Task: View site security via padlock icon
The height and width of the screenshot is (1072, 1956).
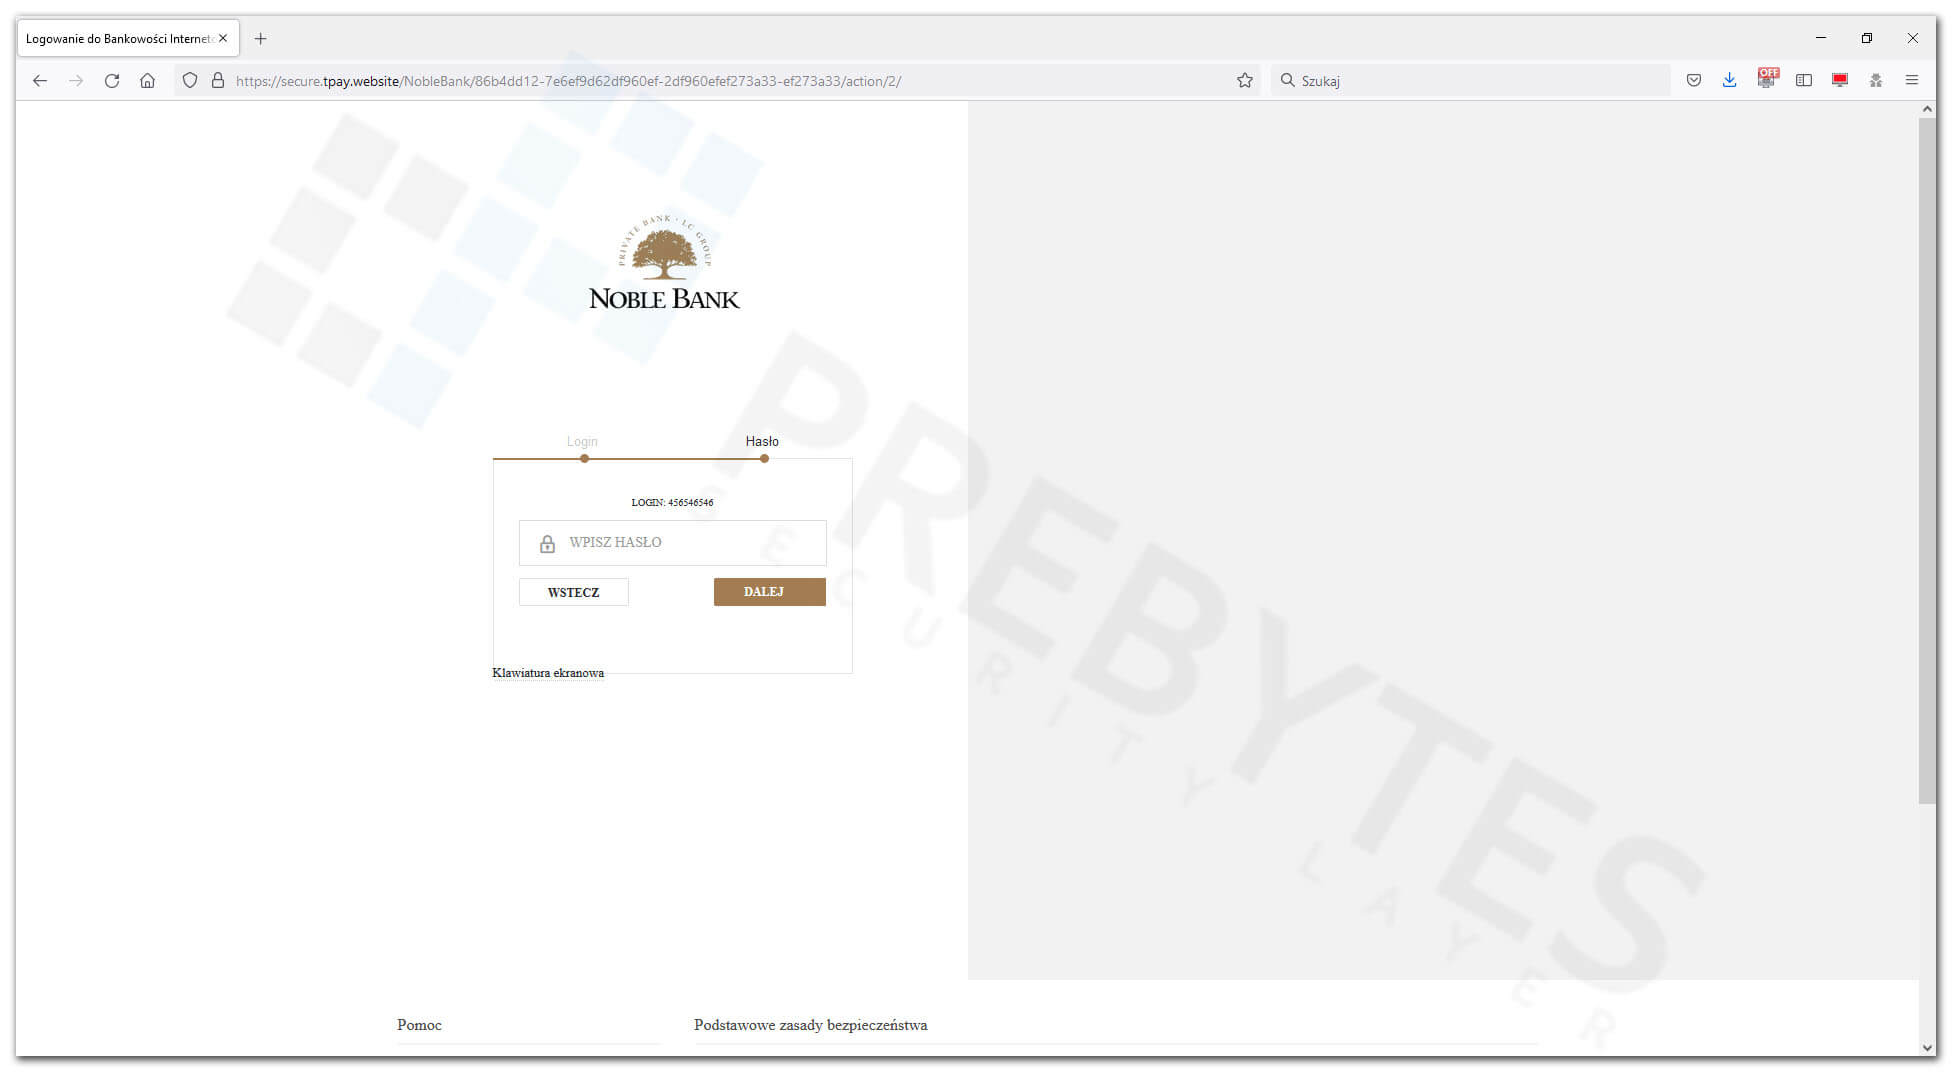Action: [218, 81]
